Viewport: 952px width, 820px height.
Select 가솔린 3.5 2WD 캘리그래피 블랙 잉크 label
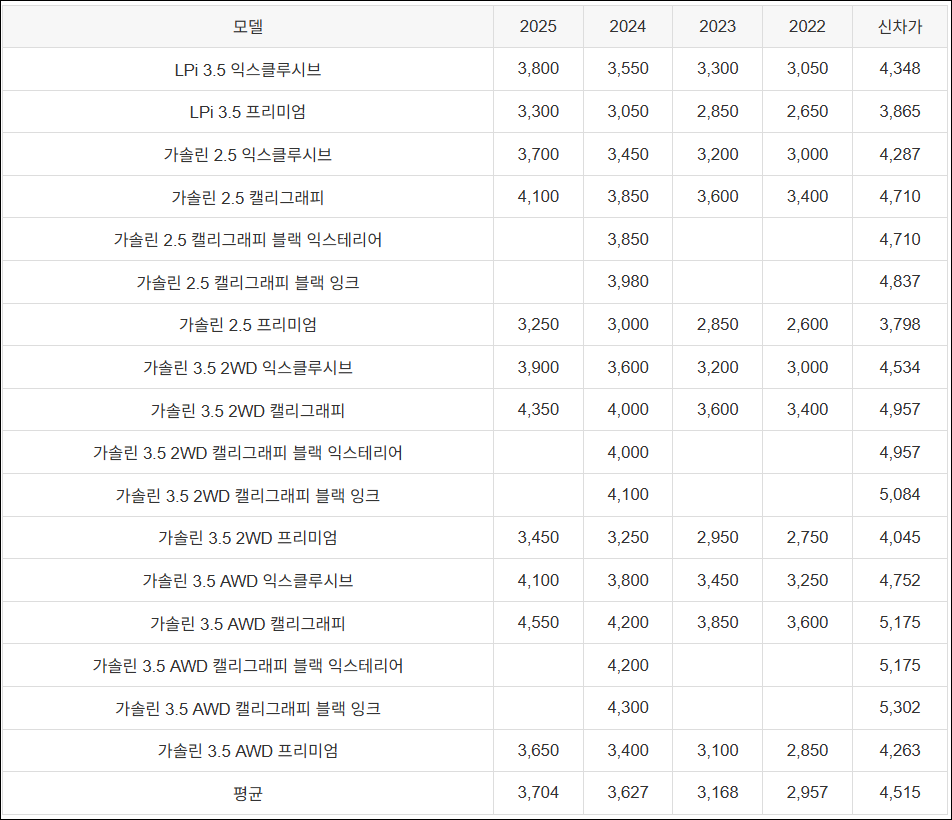pos(248,495)
